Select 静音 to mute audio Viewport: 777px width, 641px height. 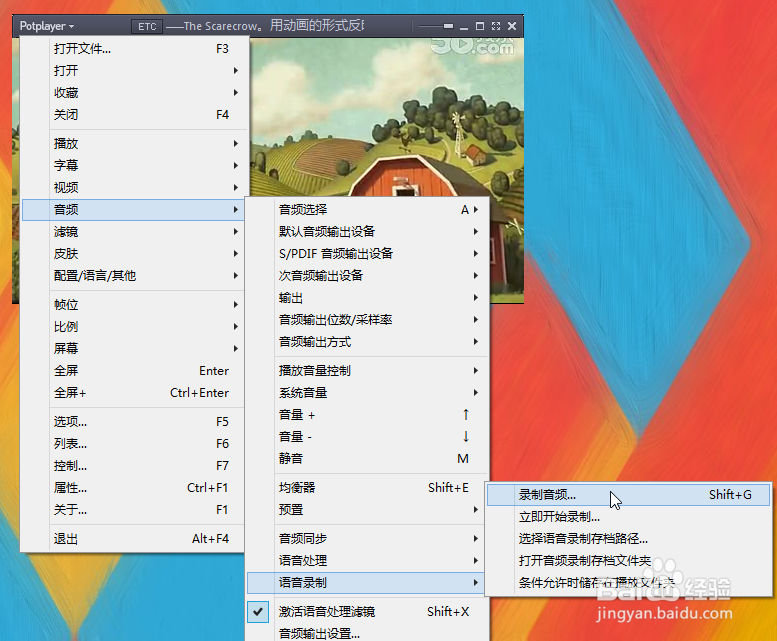click(x=367, y=459)
